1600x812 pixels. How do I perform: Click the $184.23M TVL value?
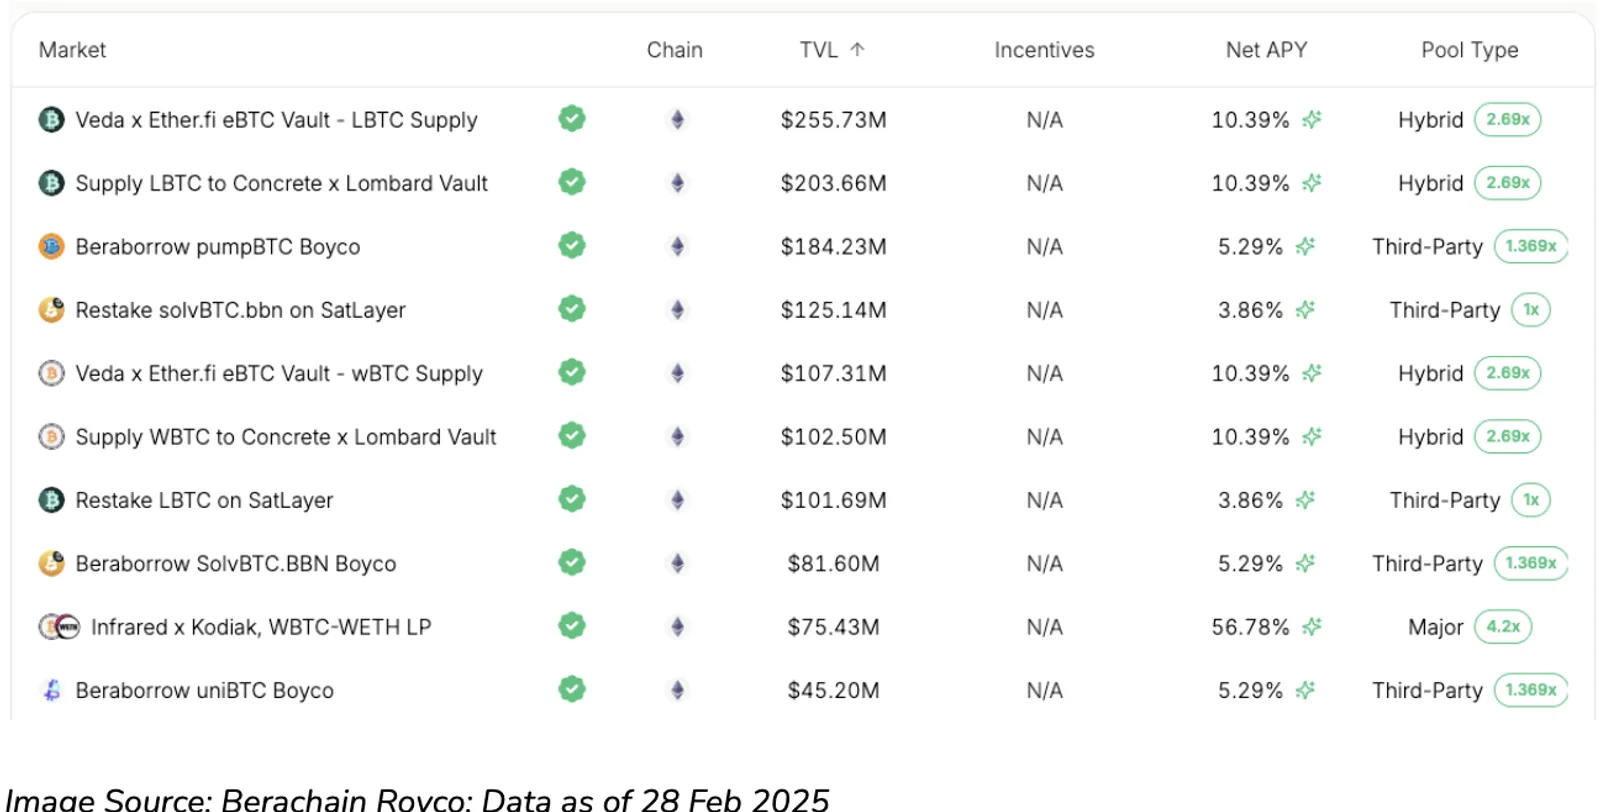coord(833,247)
